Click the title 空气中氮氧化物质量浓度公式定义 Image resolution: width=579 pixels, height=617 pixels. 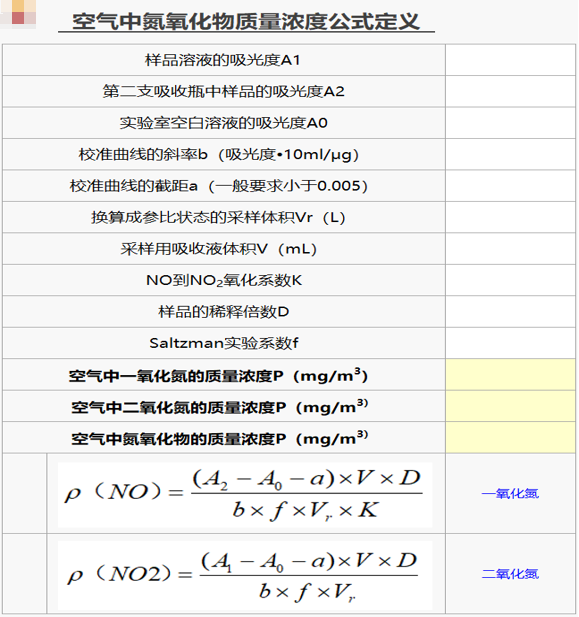tap(246, 21)
